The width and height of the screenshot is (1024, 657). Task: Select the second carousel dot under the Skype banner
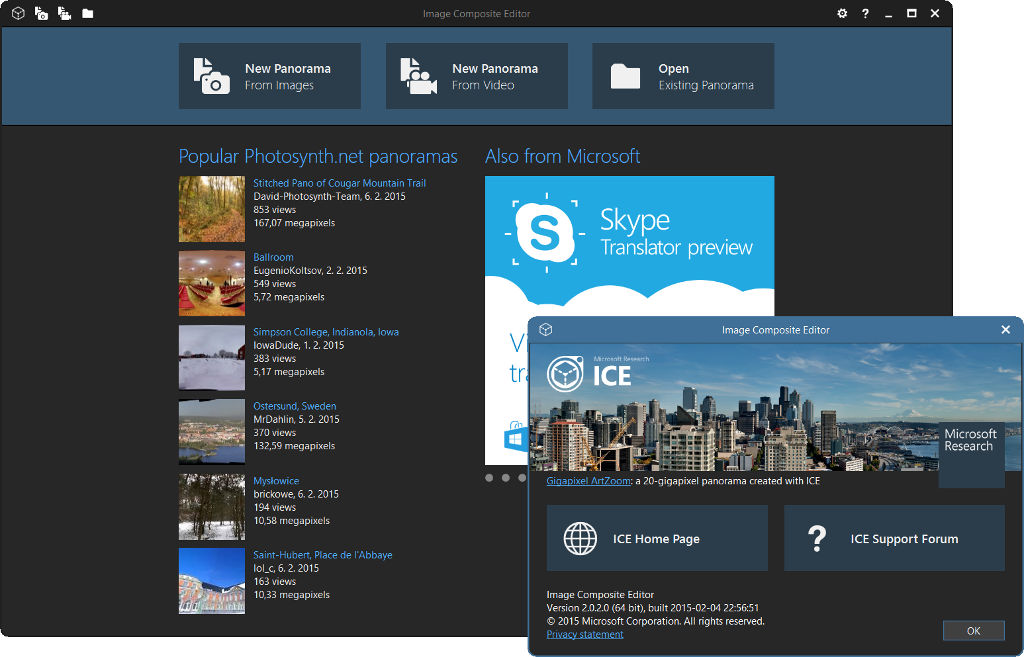click(x=505, y=478)
